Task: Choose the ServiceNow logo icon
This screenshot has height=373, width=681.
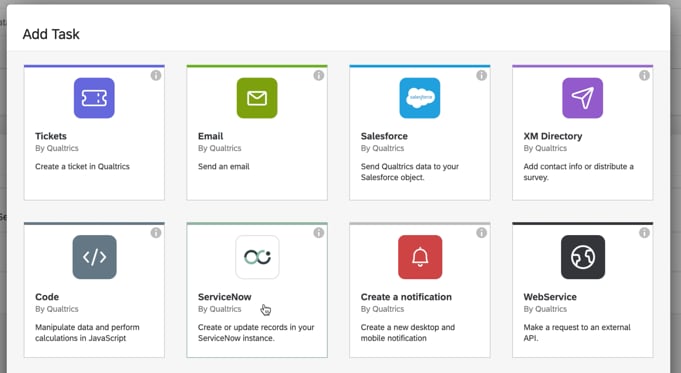Action: click(258, 257)
